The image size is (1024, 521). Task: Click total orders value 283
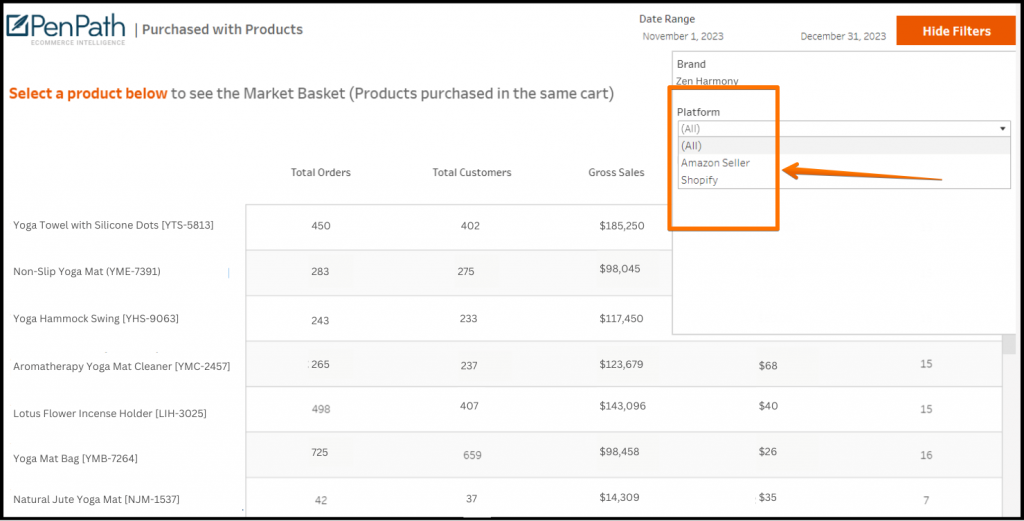(x=320, y=272)
